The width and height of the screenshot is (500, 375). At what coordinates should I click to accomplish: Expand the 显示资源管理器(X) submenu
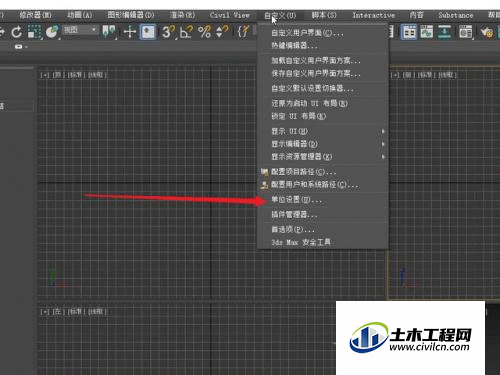click(x=323, y=157)
